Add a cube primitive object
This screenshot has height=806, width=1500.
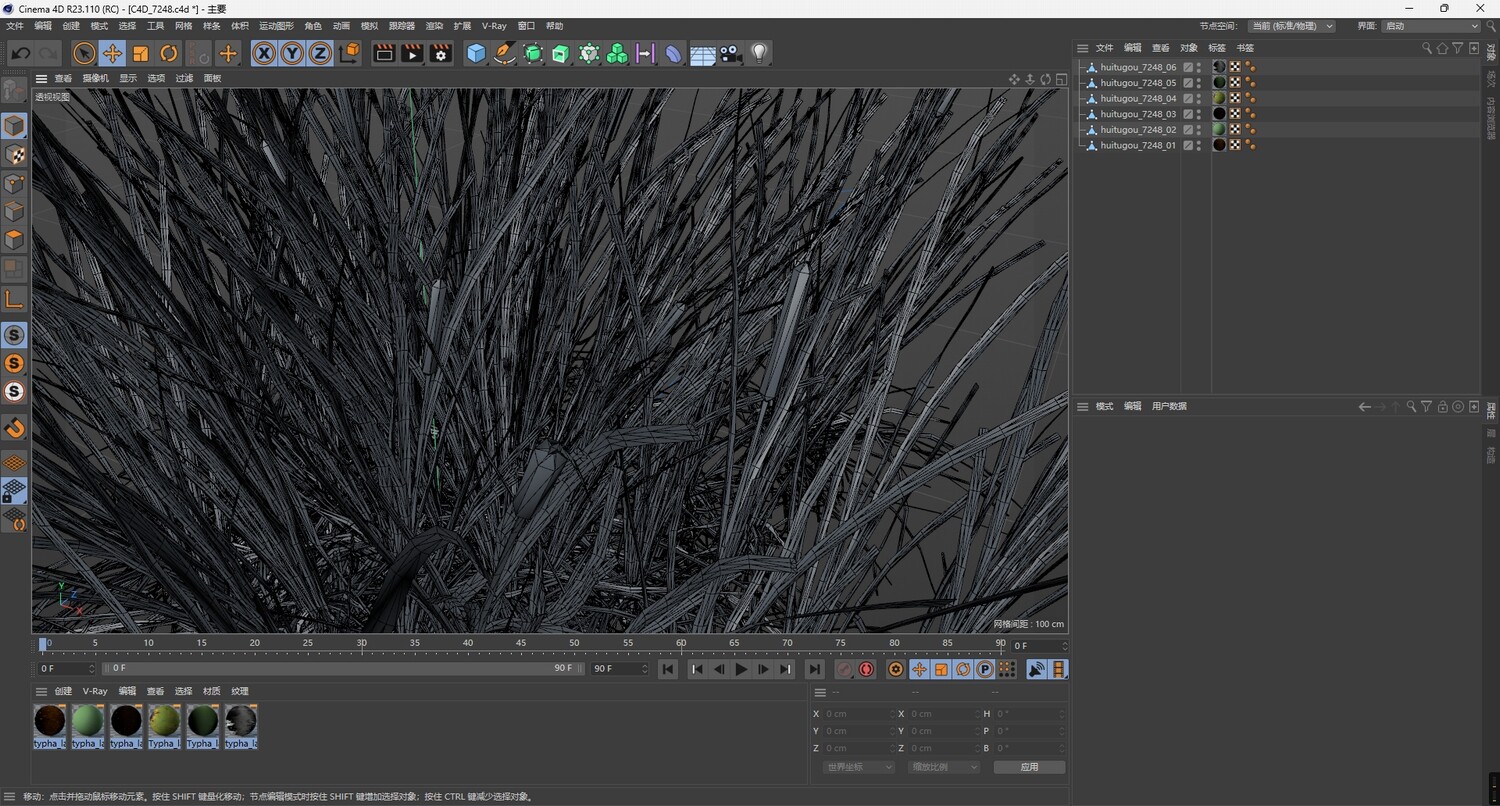coord(476,54)
